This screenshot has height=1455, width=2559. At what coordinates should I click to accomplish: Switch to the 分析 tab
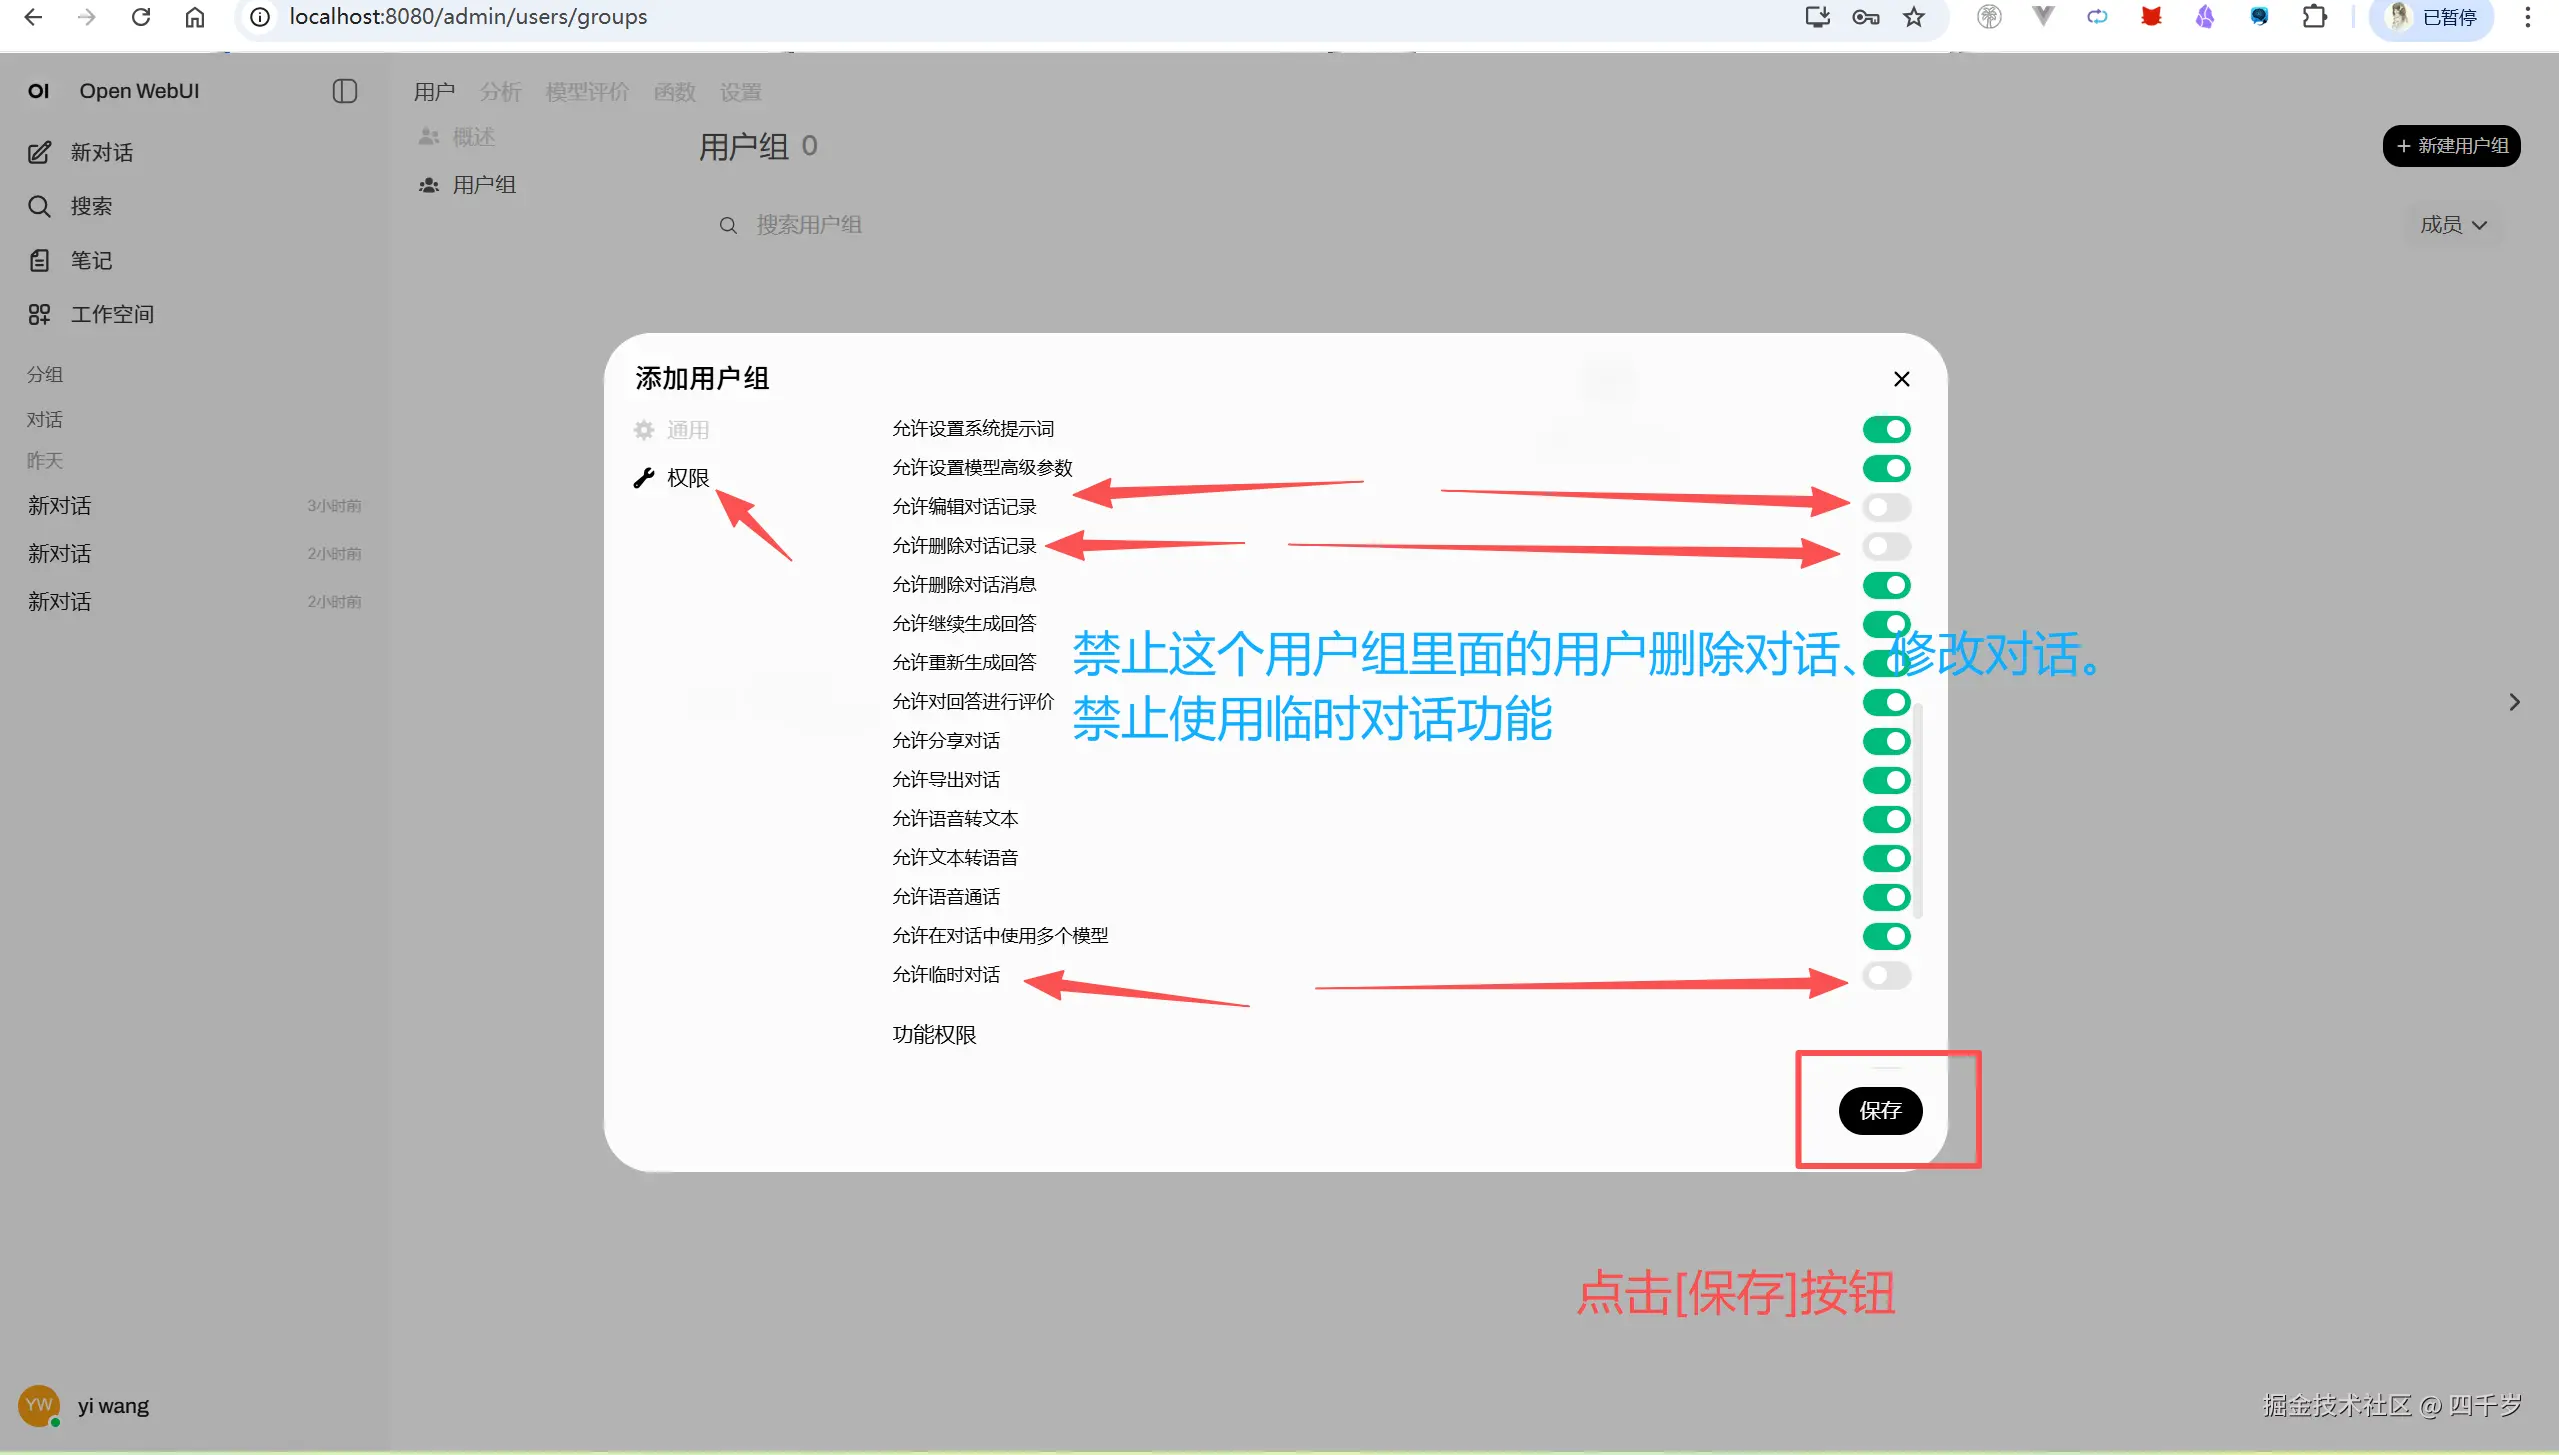[499, 91]
